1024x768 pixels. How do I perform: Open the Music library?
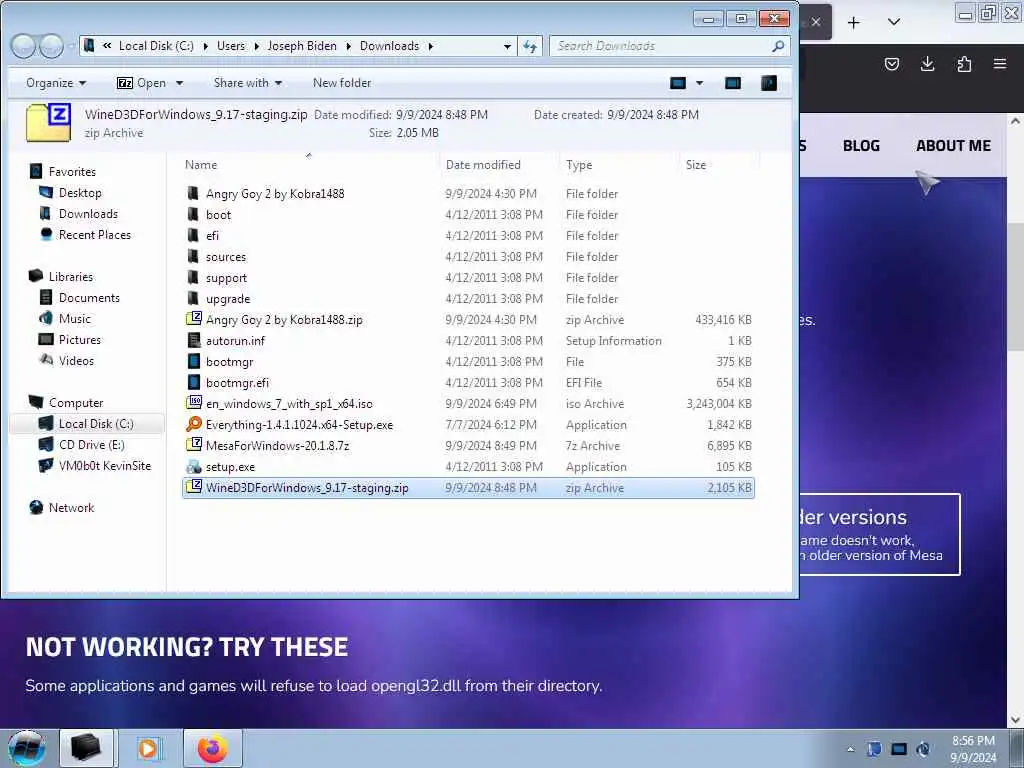point(74,319)
